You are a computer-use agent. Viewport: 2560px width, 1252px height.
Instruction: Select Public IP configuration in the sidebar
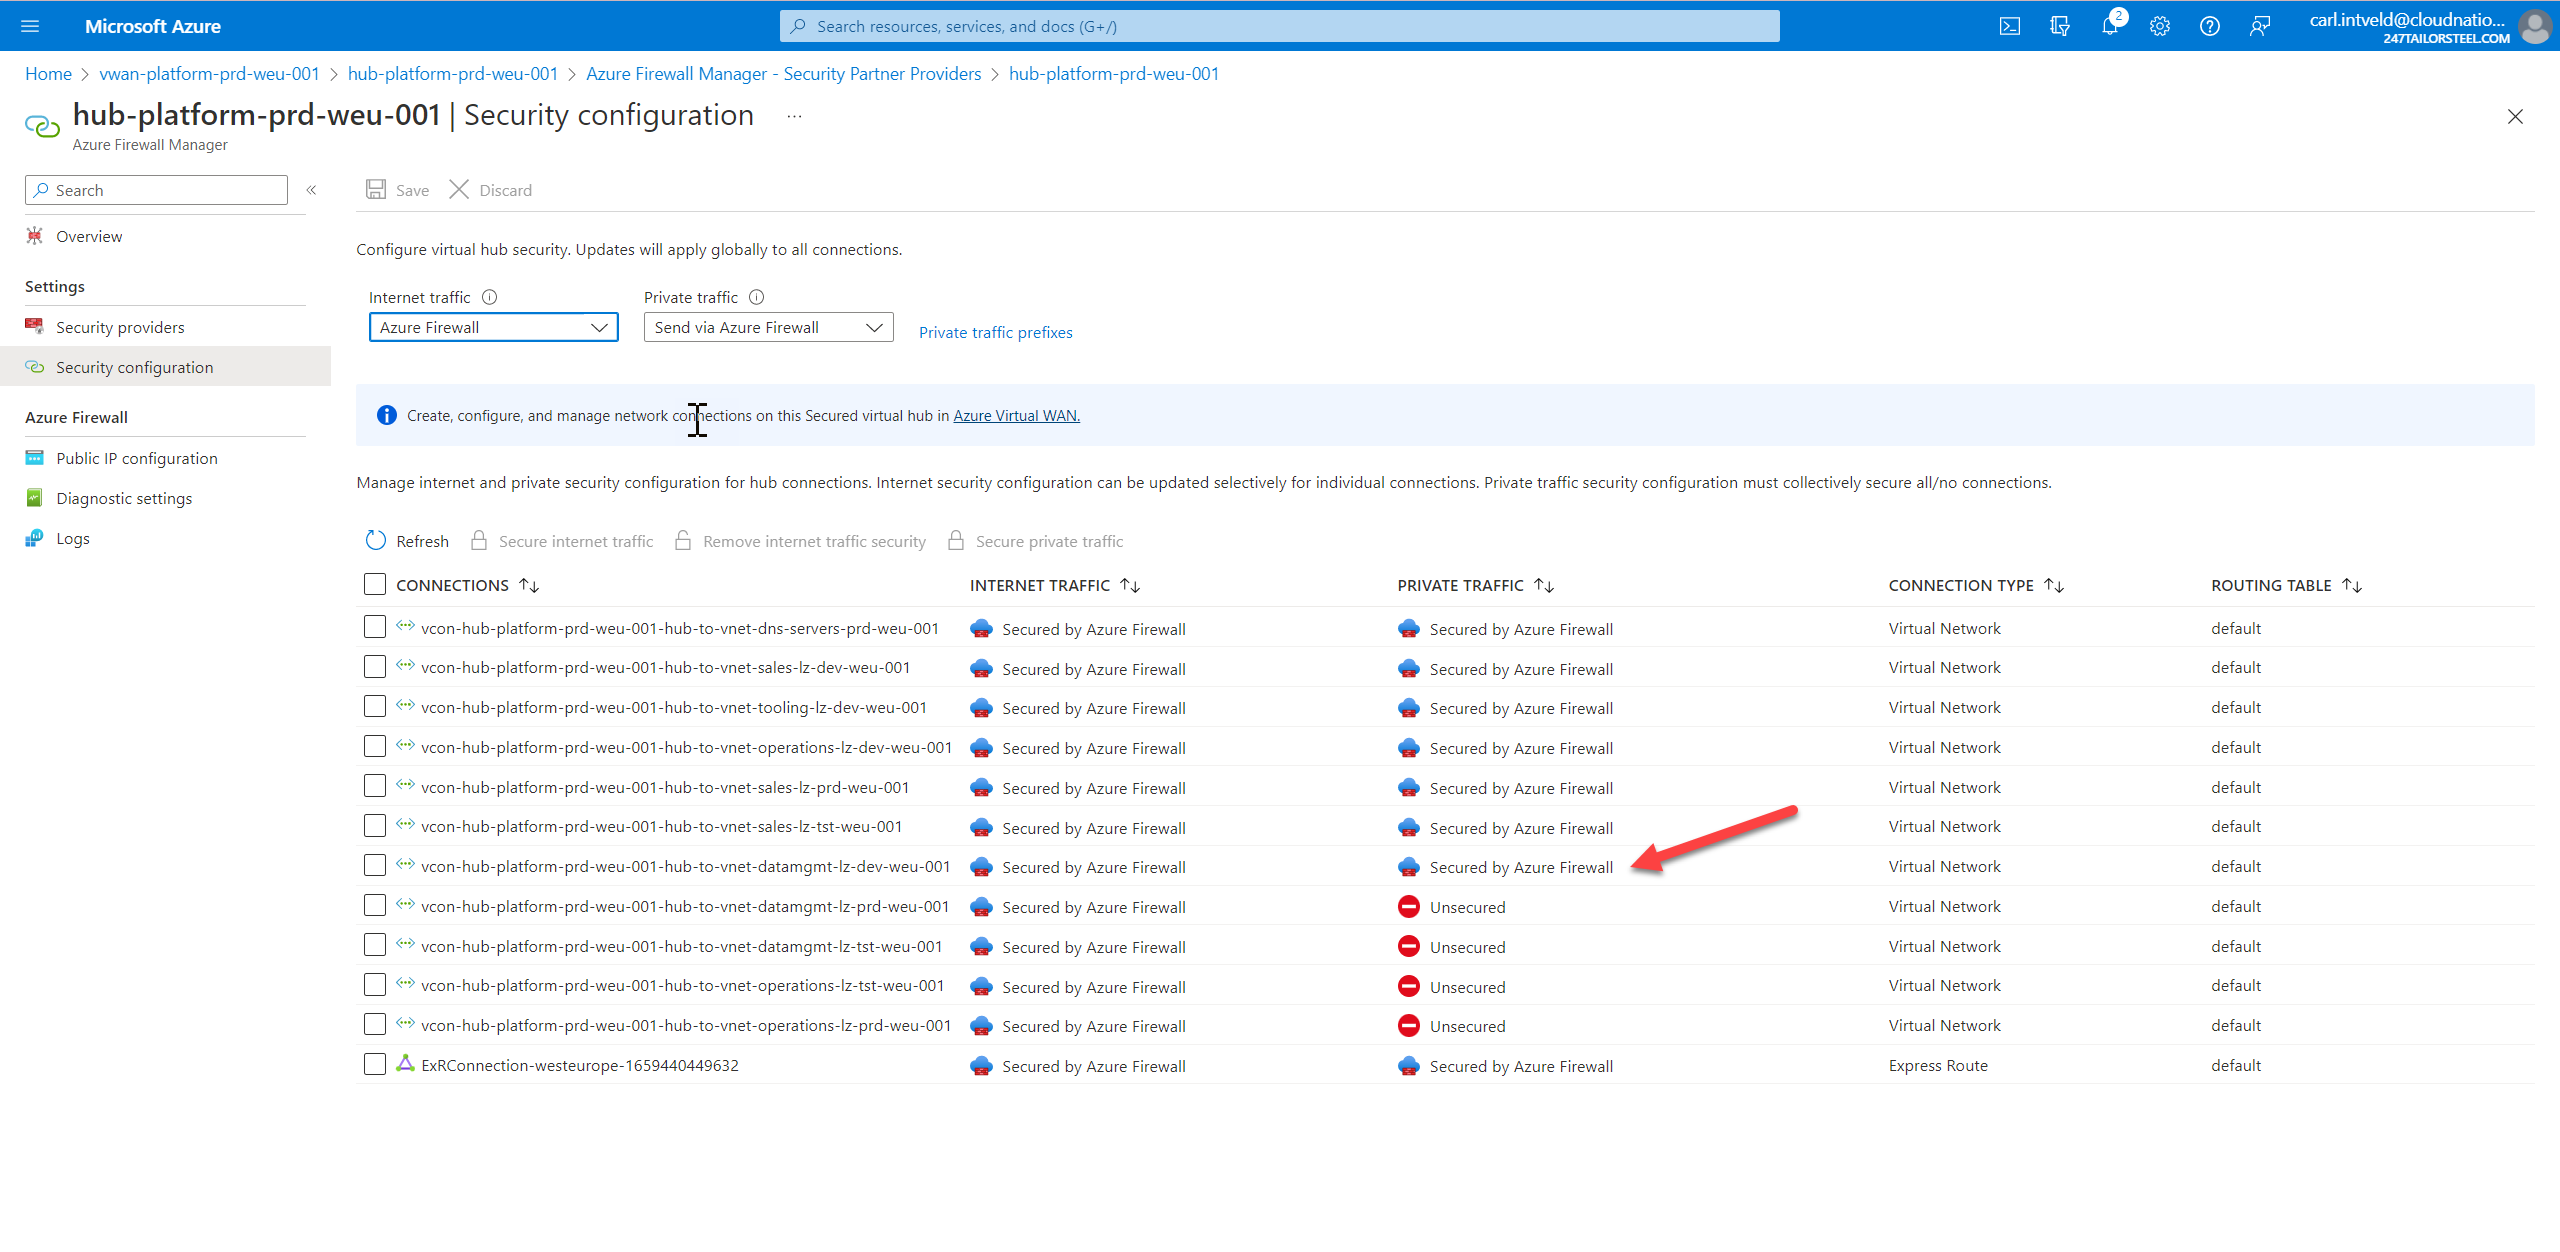136,457
